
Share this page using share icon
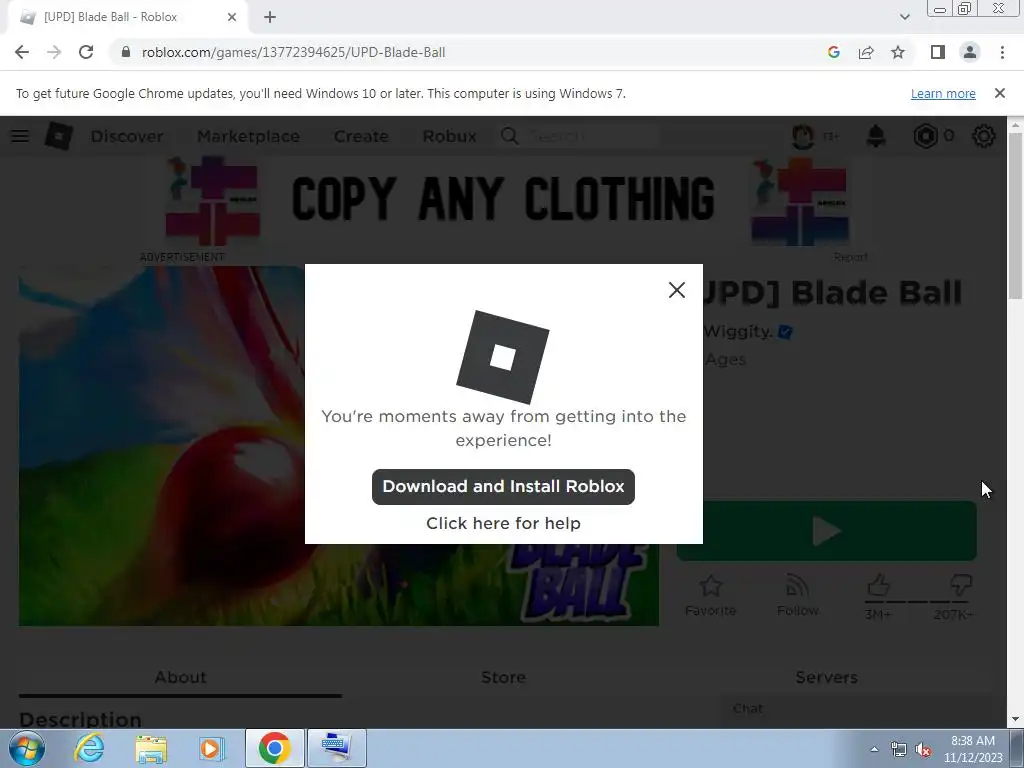(x=866, y=52)
